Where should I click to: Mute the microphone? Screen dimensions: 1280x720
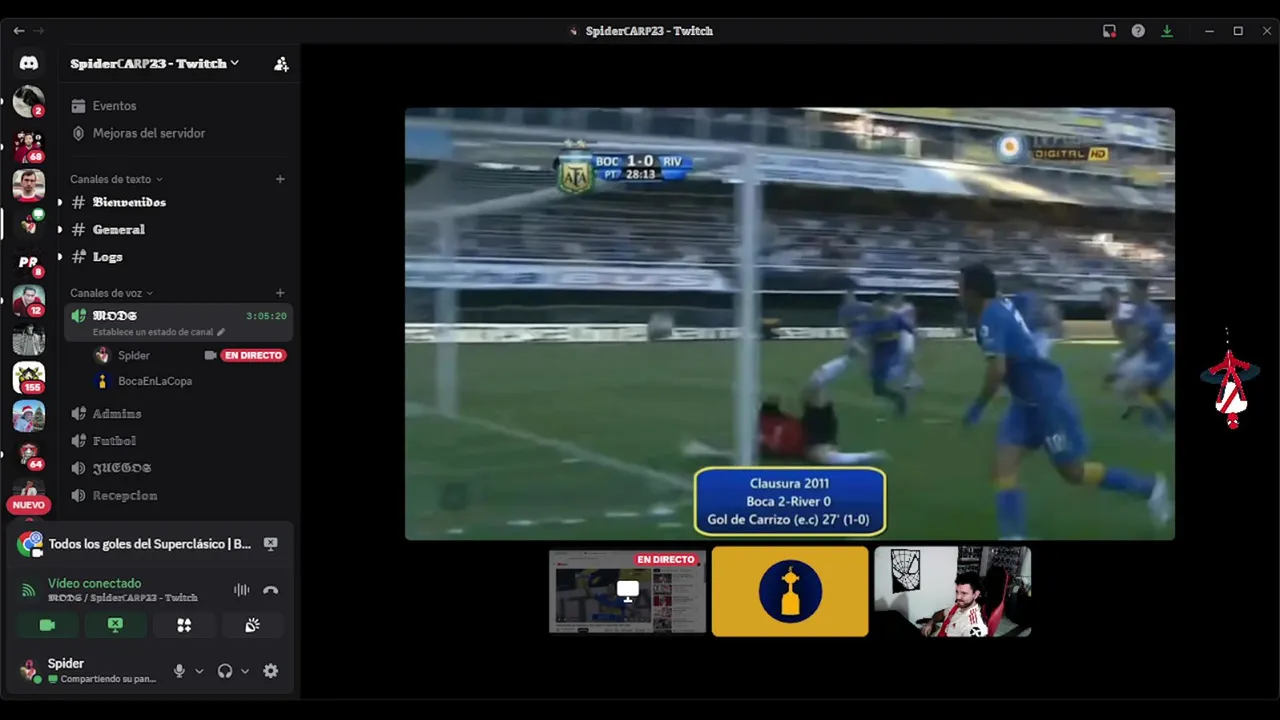(x=179, y=671)
